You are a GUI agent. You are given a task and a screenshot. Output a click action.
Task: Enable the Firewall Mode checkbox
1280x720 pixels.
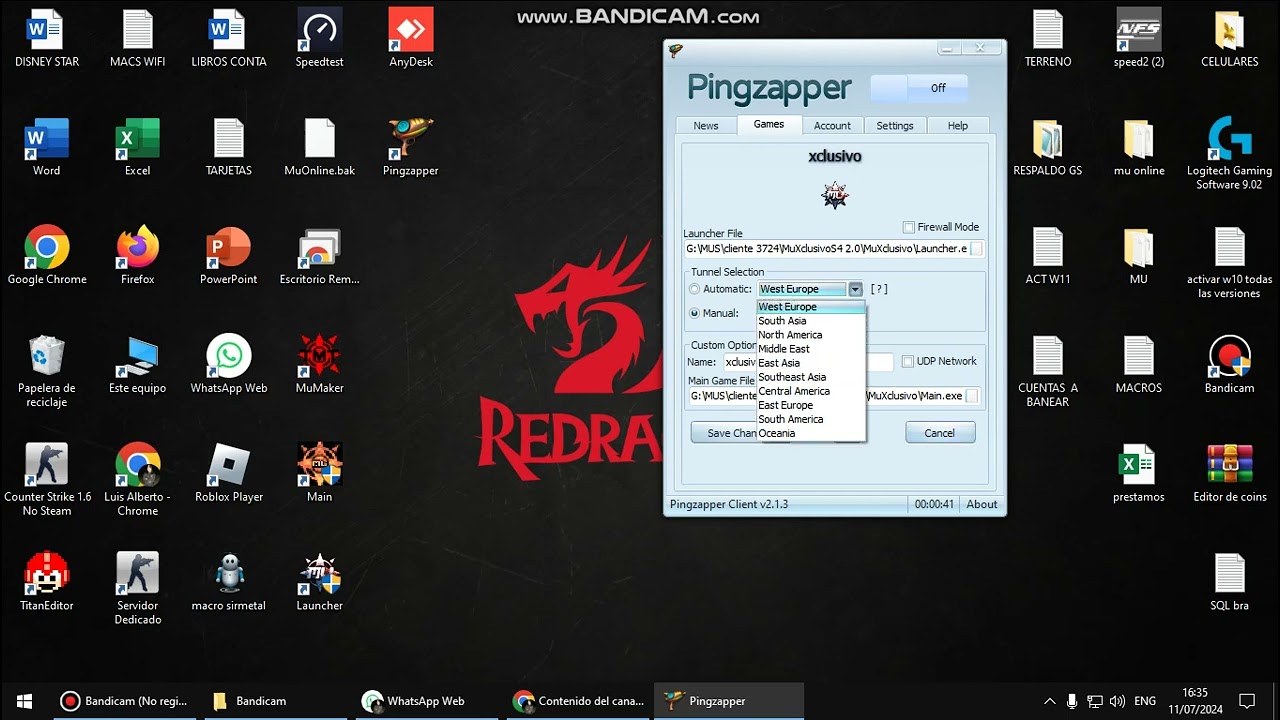pos(908,227)
